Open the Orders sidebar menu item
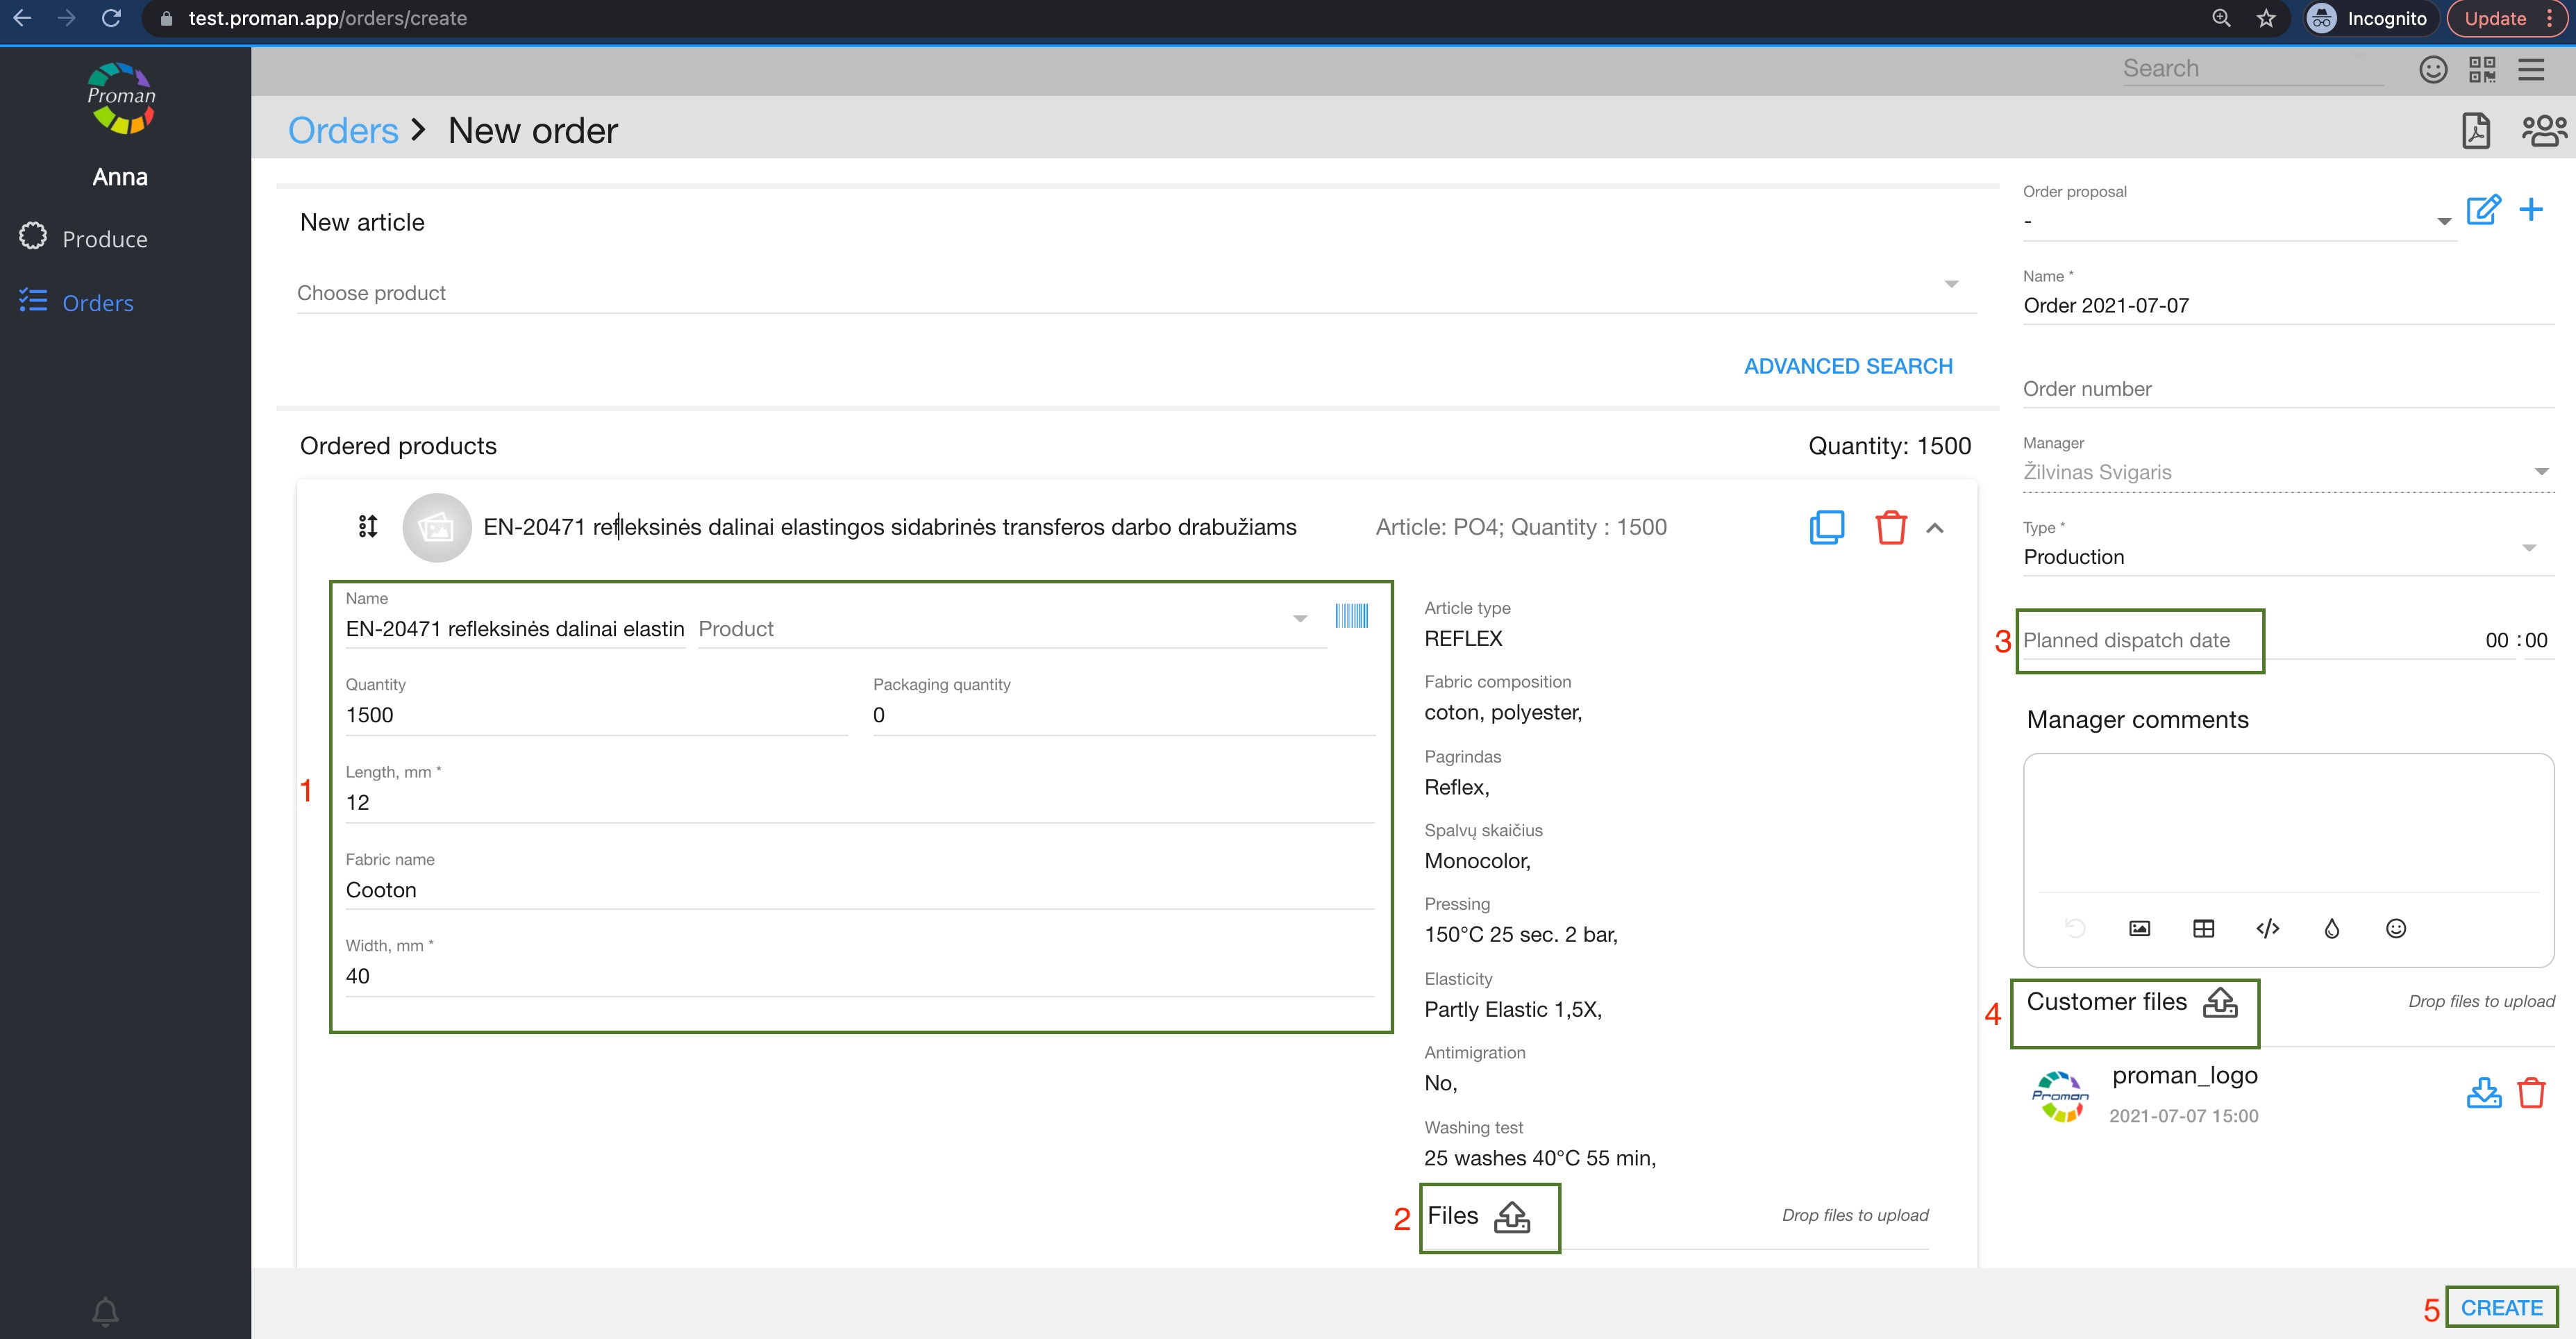The image size is (2576, 1339). tap(97, 303)
